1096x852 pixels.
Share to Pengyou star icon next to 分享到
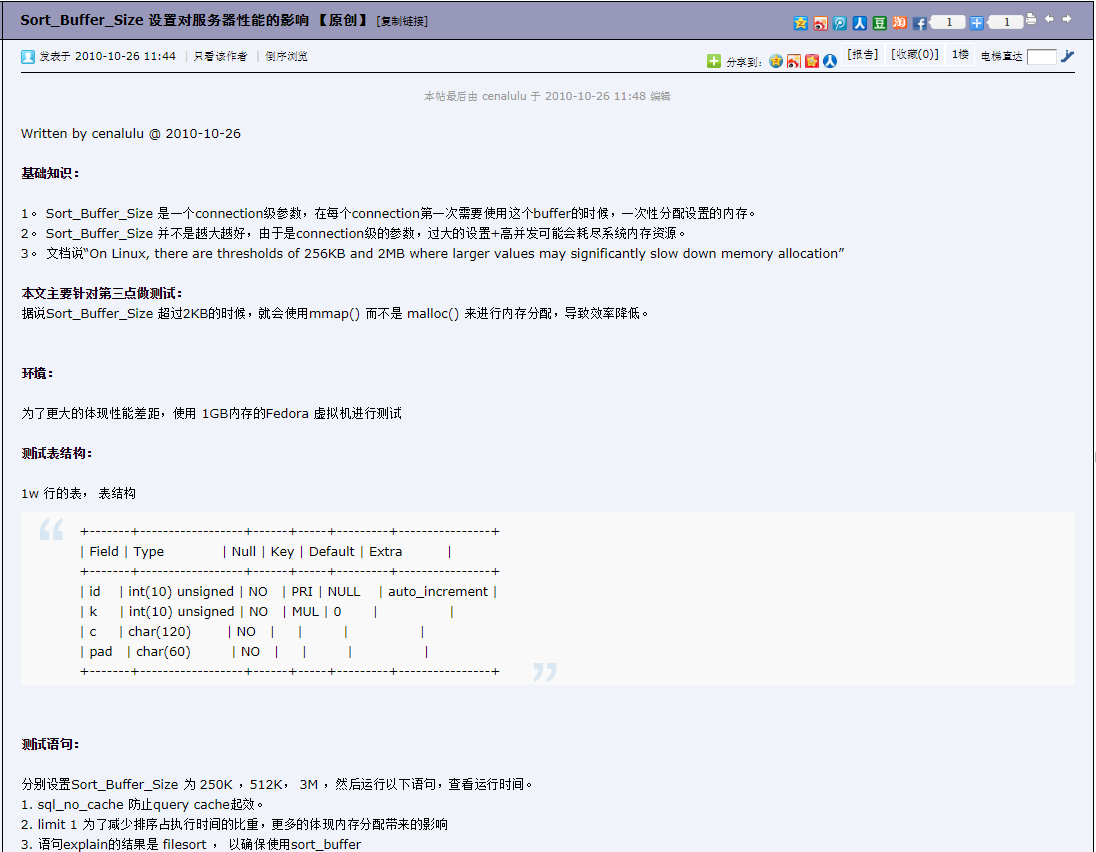[x=812, y=62]
